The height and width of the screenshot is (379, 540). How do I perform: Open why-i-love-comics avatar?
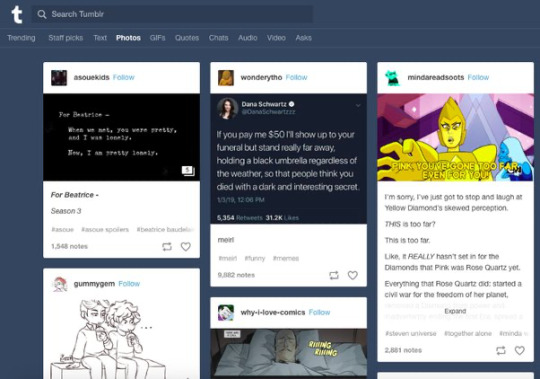click(x=226, y=313)
